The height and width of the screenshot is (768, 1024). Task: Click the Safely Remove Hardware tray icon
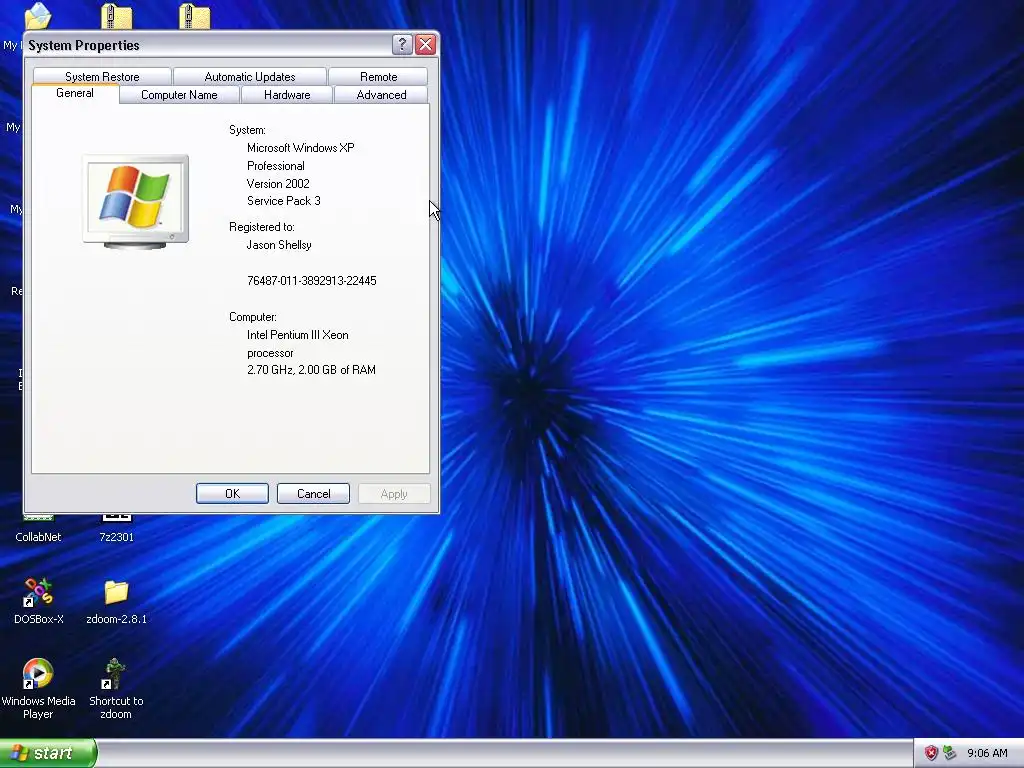click(x=950, y=753)
